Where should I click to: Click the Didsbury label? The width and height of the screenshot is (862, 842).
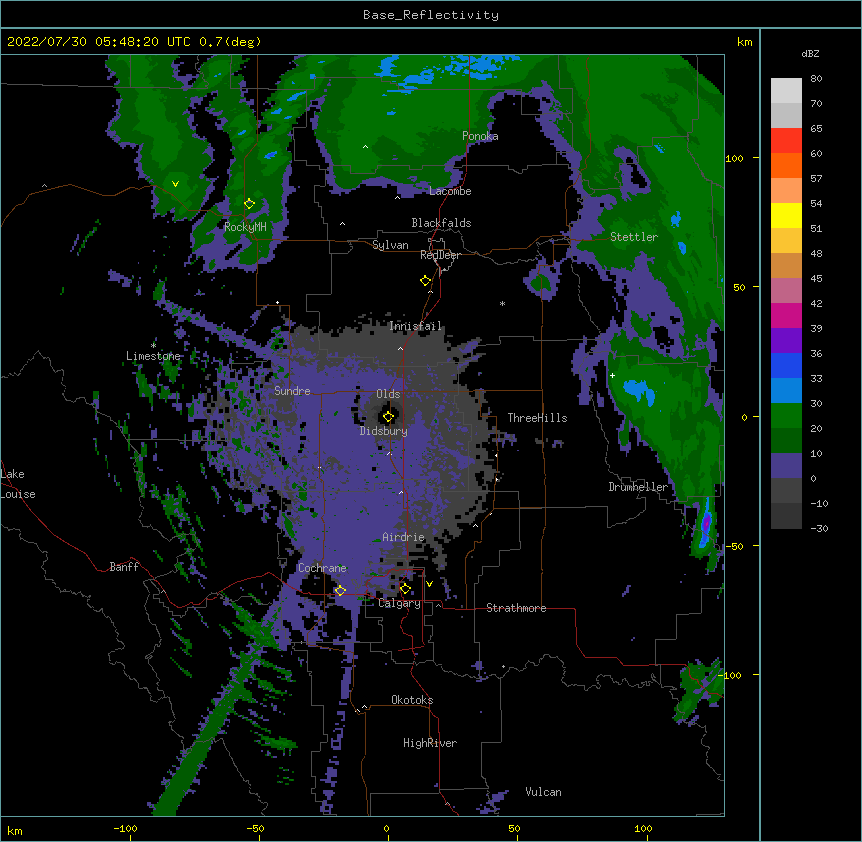point(383,431)
